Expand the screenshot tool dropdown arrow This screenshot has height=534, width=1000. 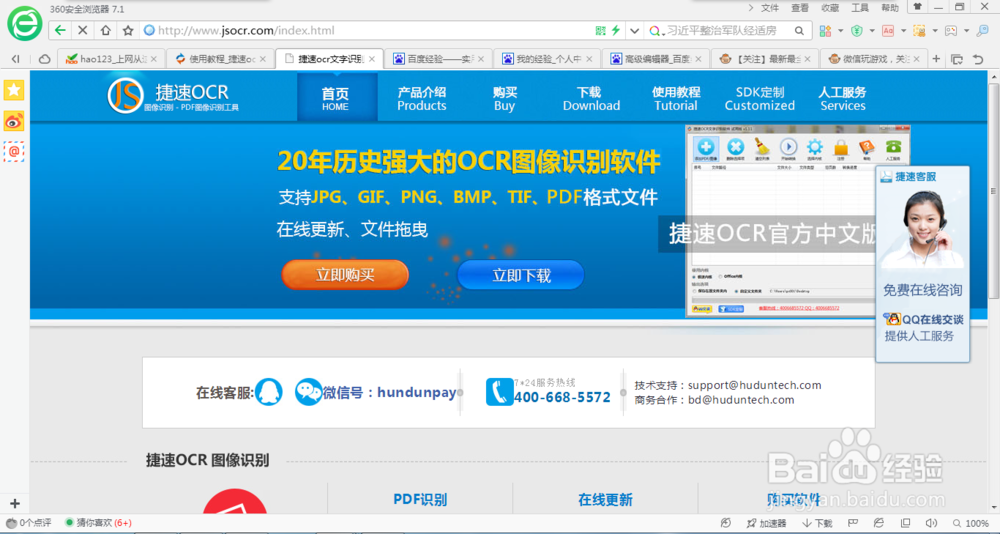[935, 30]
